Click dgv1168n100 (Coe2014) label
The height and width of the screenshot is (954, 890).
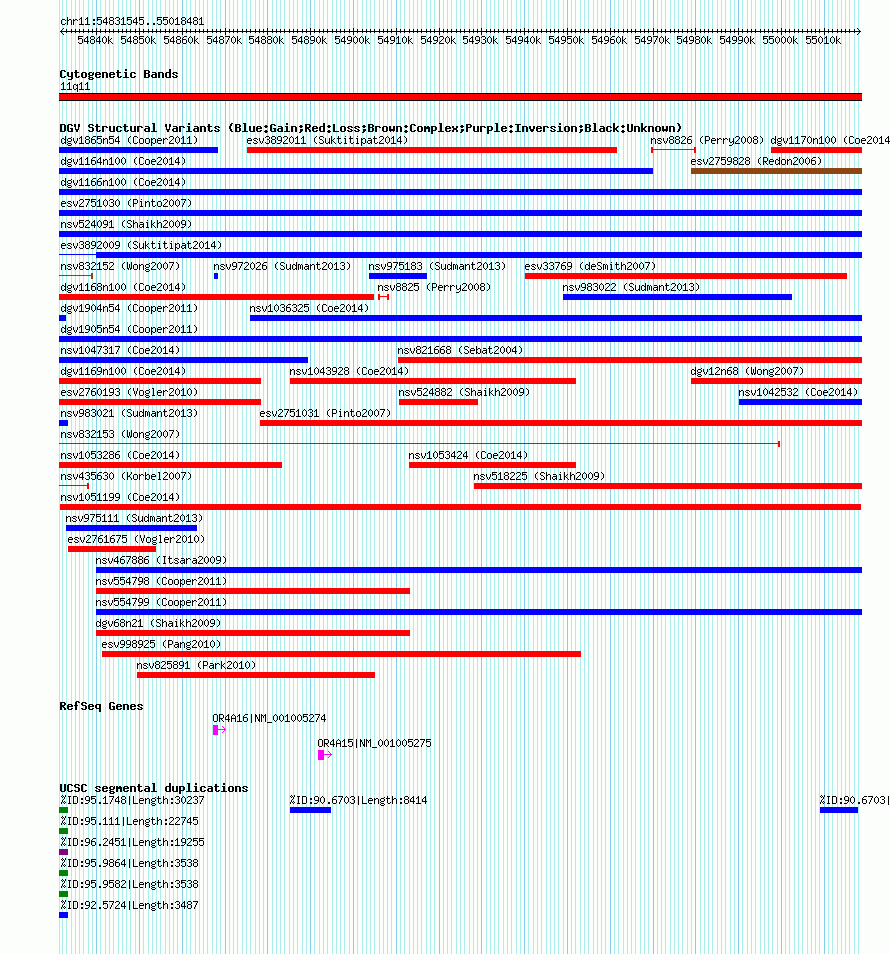[123, 287]
